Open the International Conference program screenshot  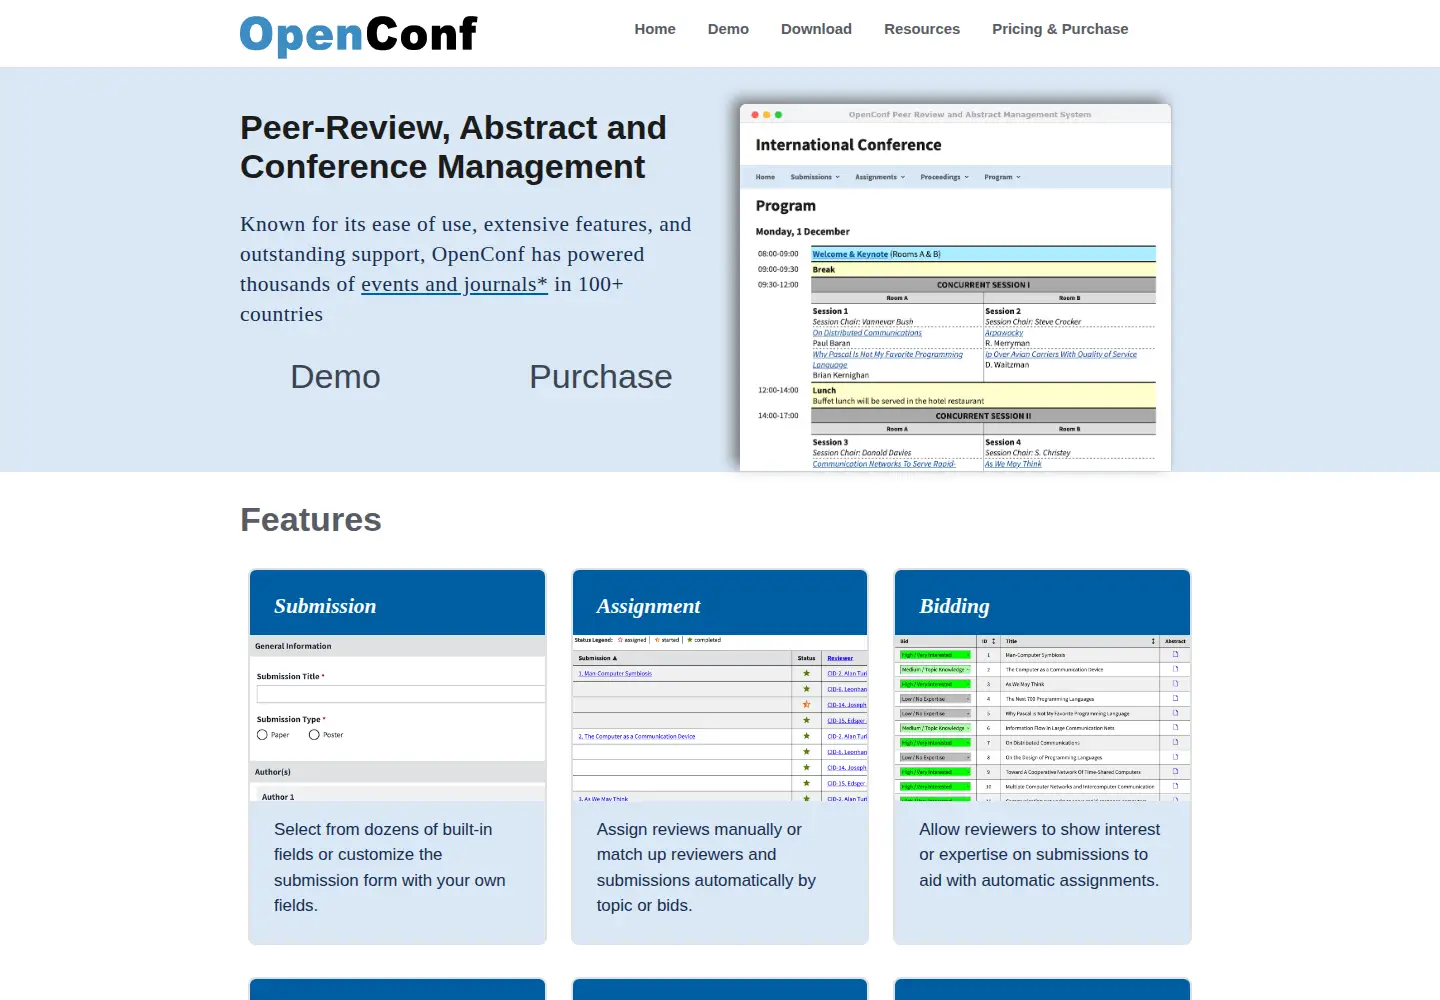tap(955, 288)
